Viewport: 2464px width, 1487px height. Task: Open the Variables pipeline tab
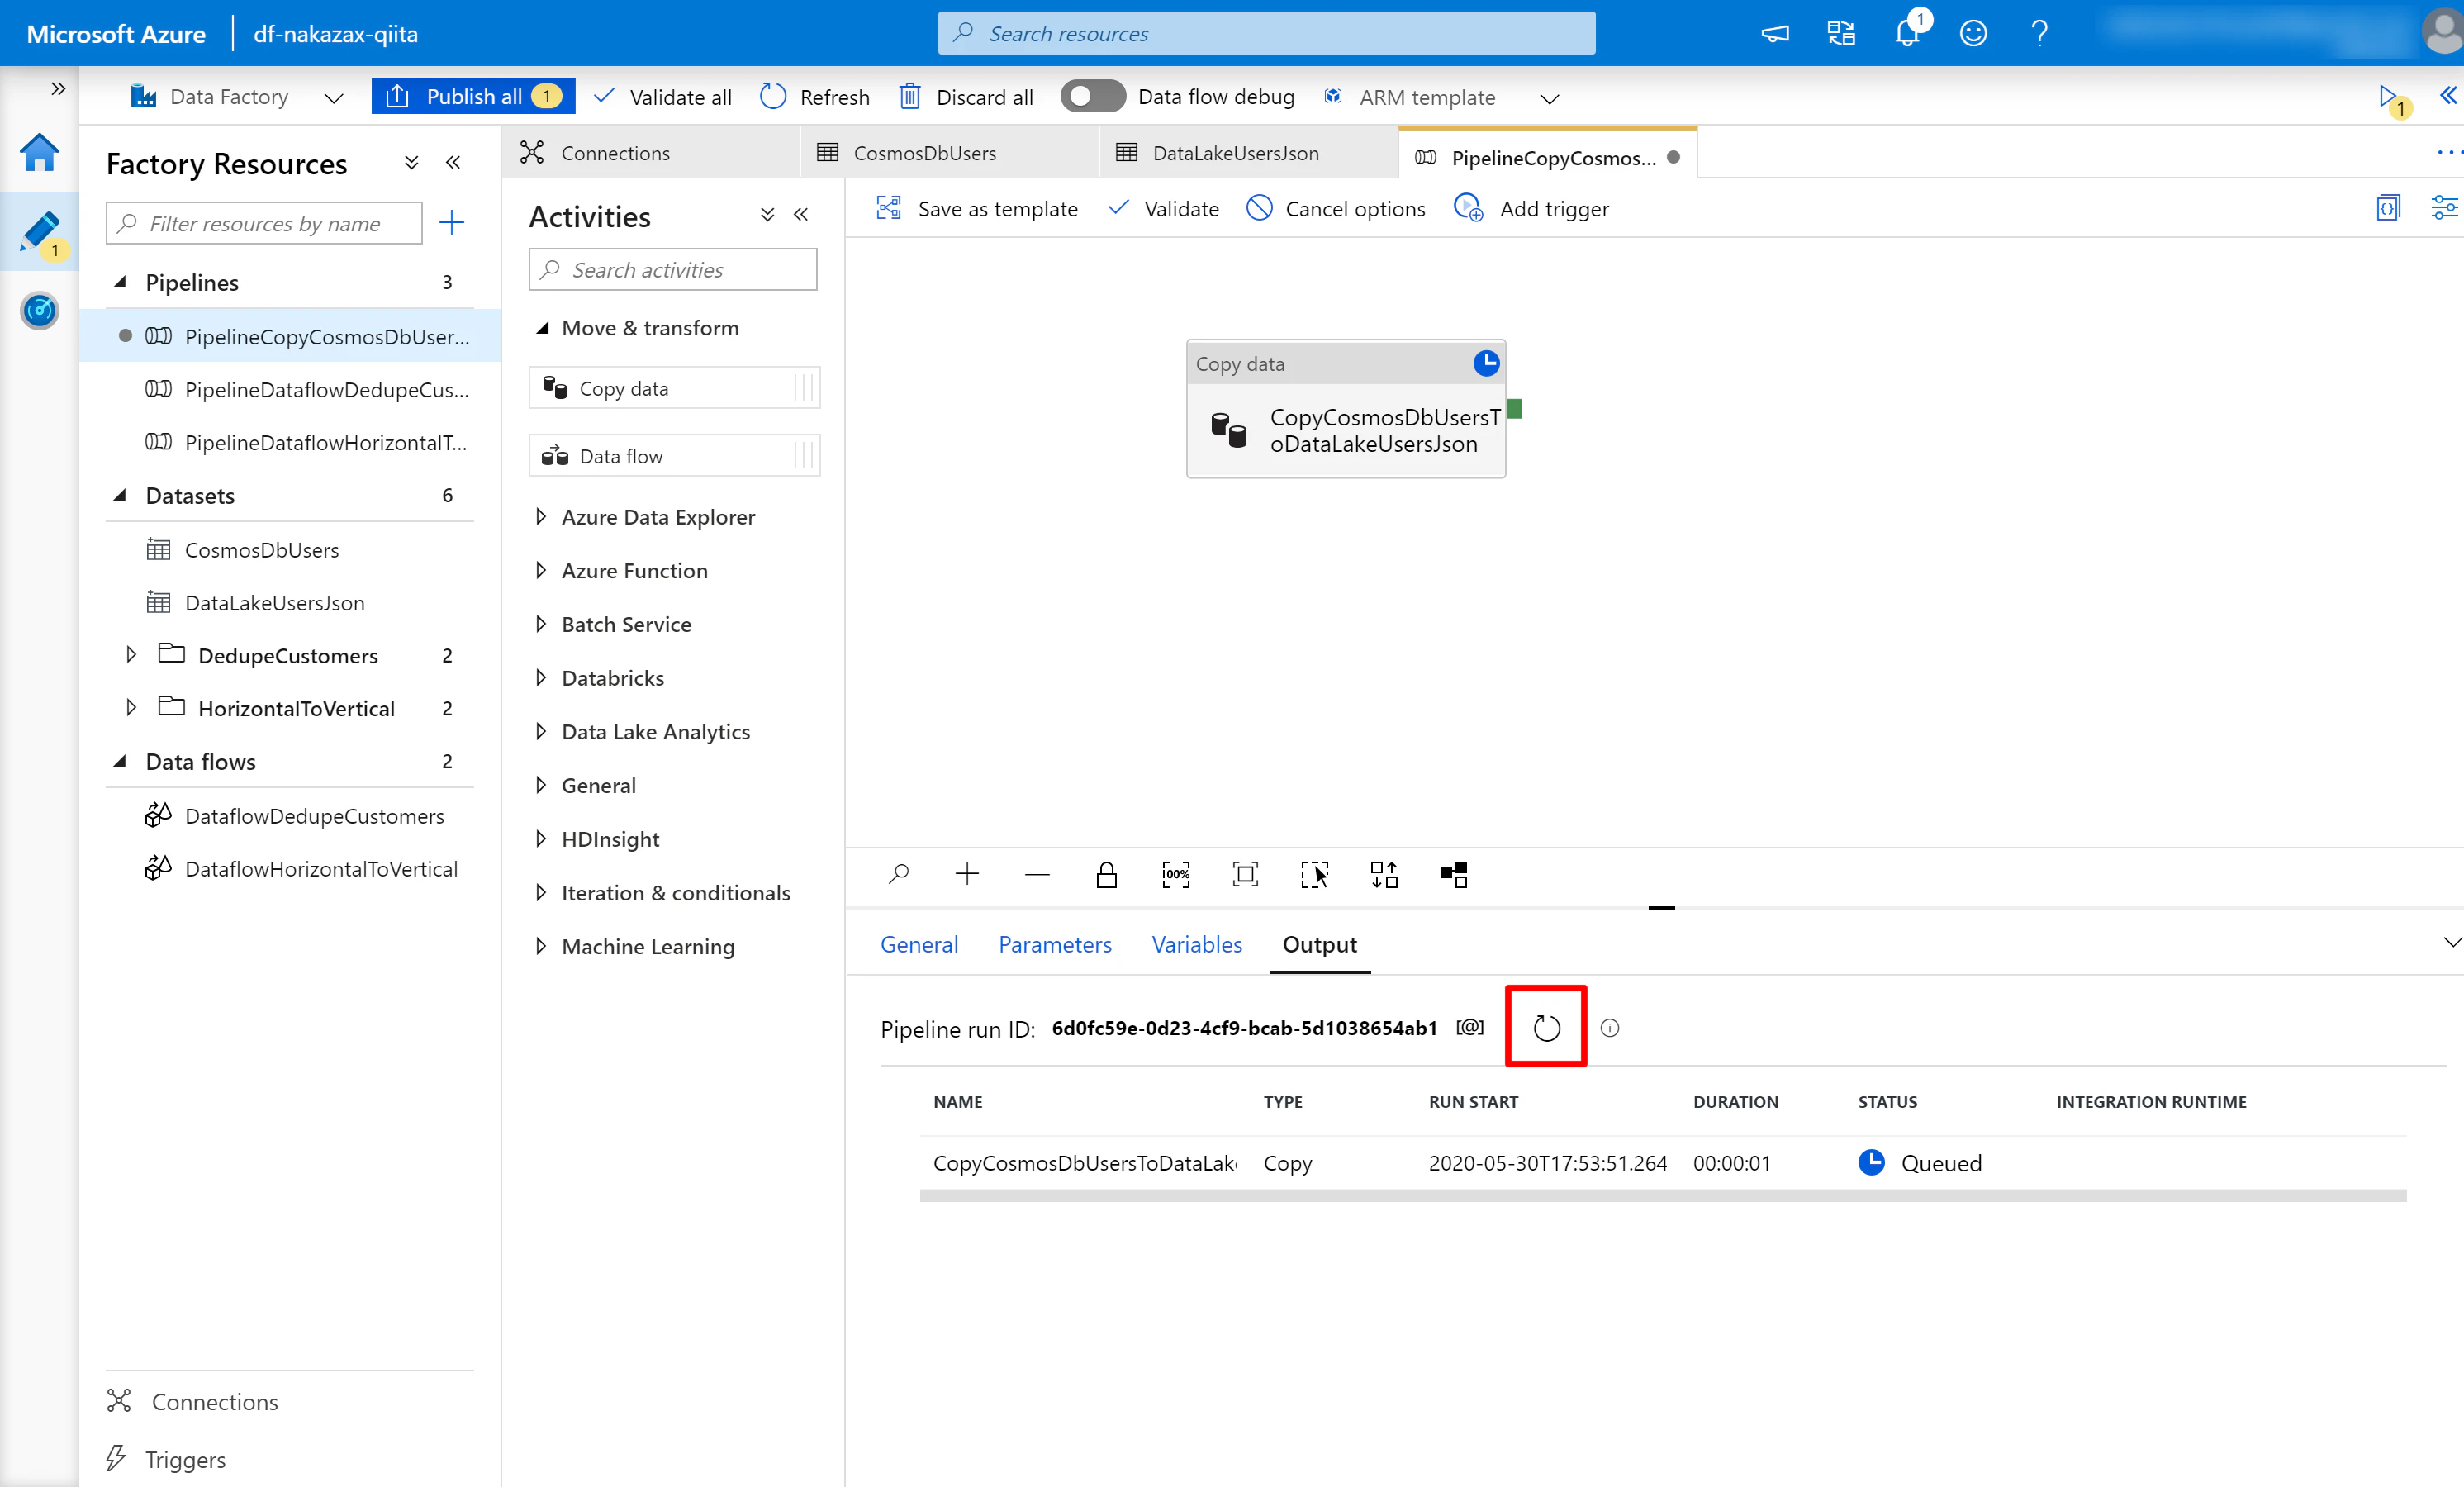pos(1197,944)
